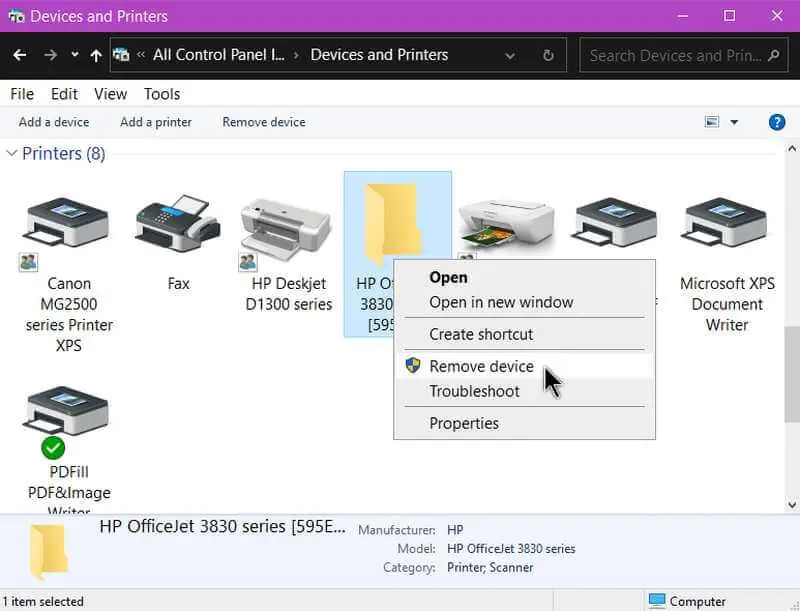Screen dimensions: 800x611
Task: Click the vertical scrollbar up arrow
Action: (792, 149)
